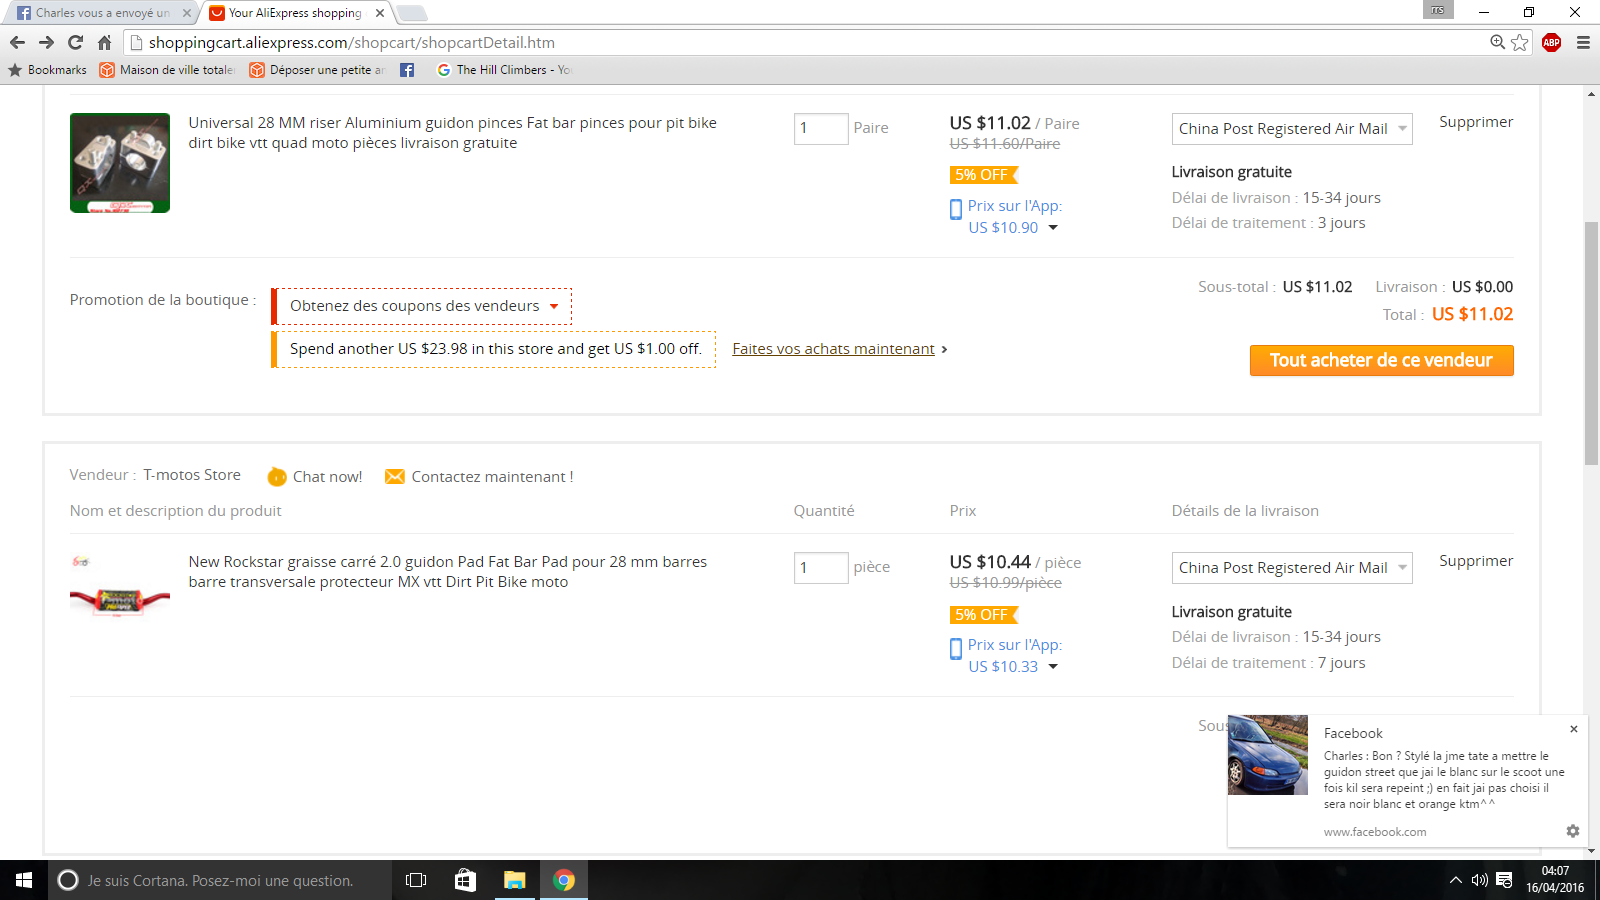This screenshot has height=900, width=1600.
Task: Open the Windows Store taskbar icon
Action: [465, 880]
